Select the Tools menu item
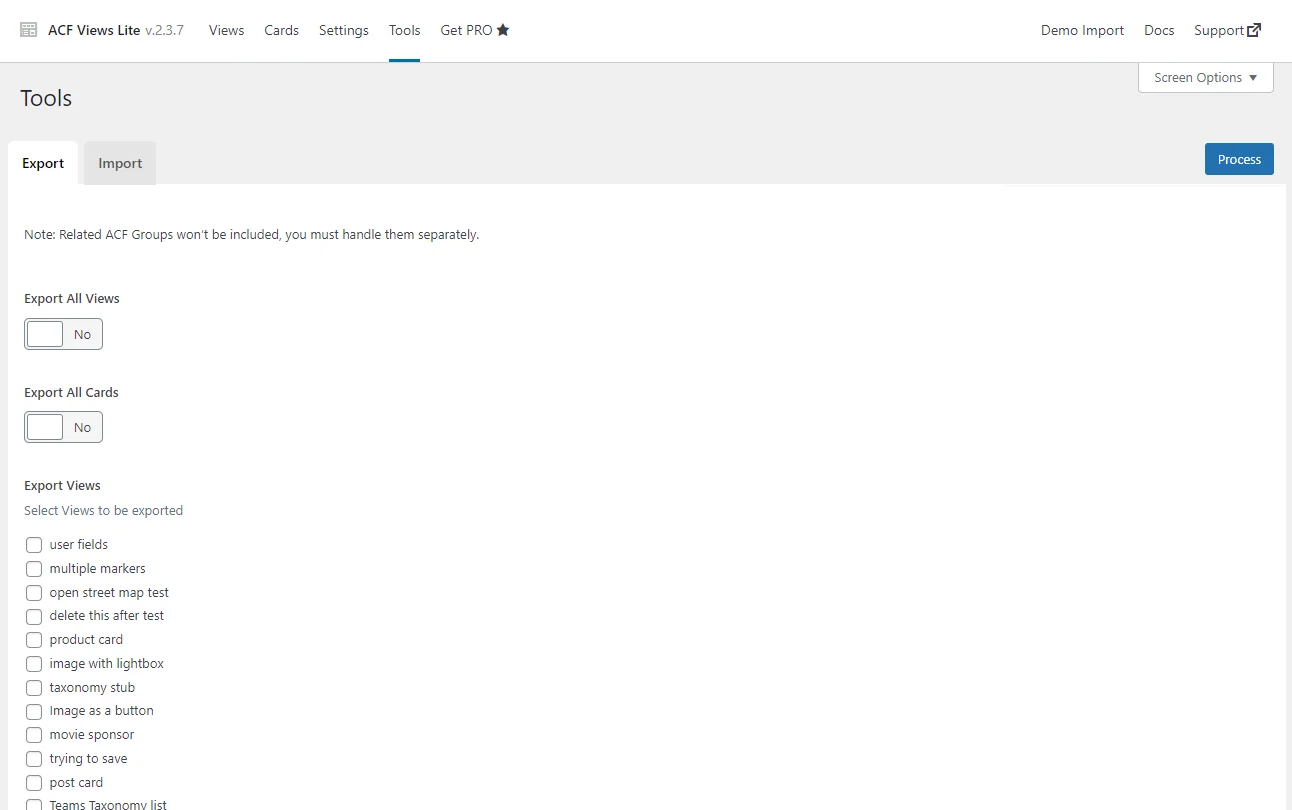 point(405,30)
